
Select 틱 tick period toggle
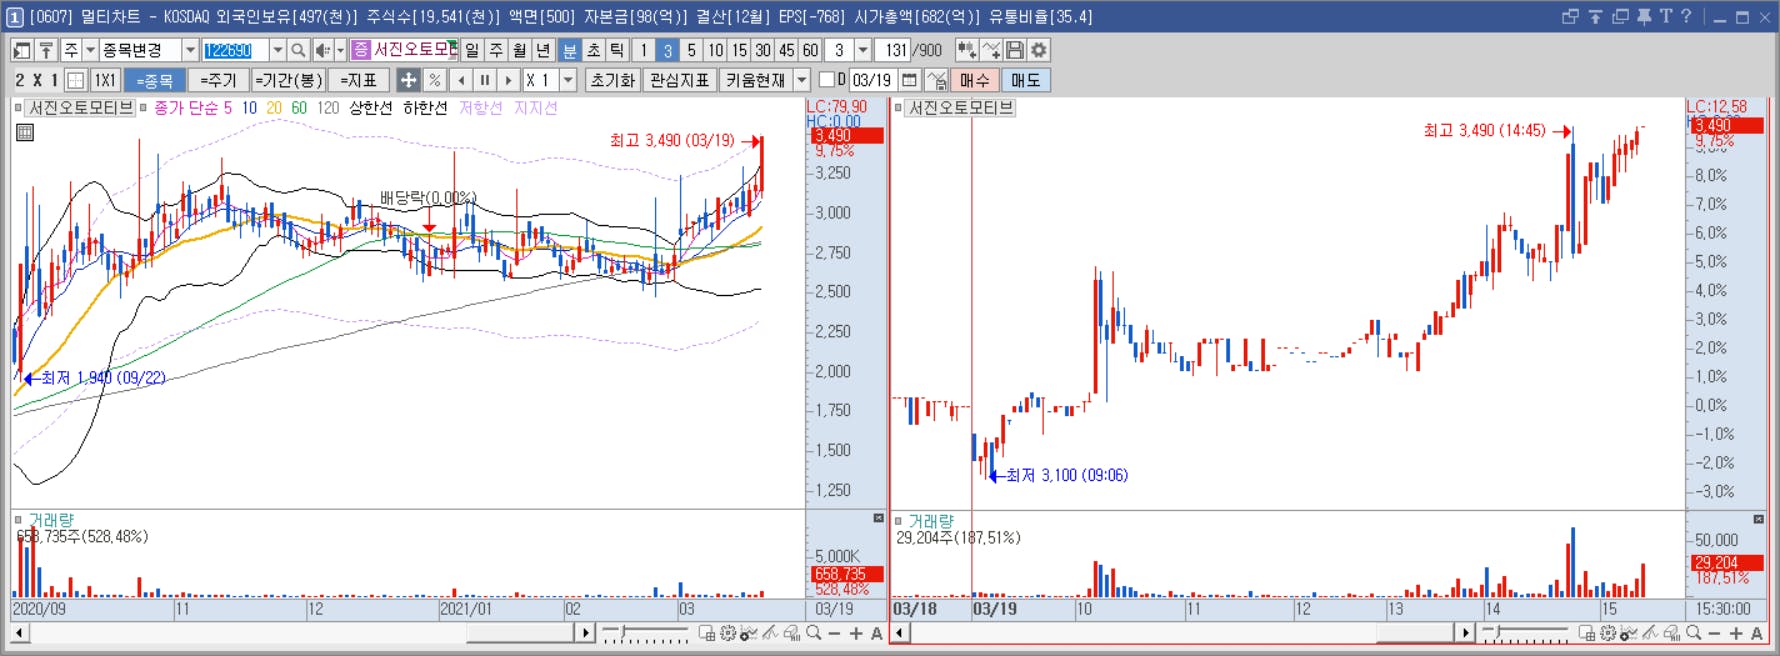(617, 50)
